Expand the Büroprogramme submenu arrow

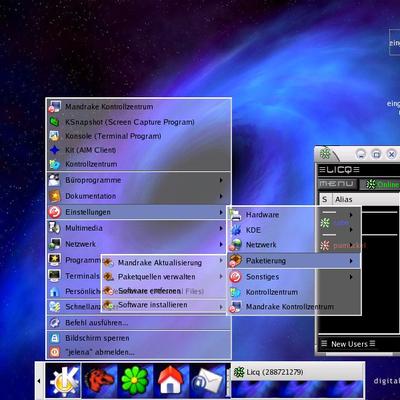click(221, 180)
